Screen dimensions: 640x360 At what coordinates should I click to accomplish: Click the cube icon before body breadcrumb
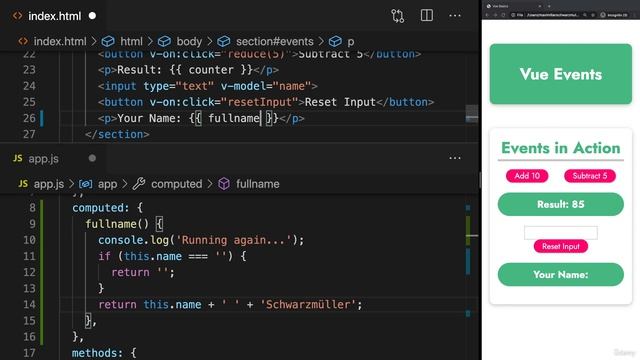point(164,41)
